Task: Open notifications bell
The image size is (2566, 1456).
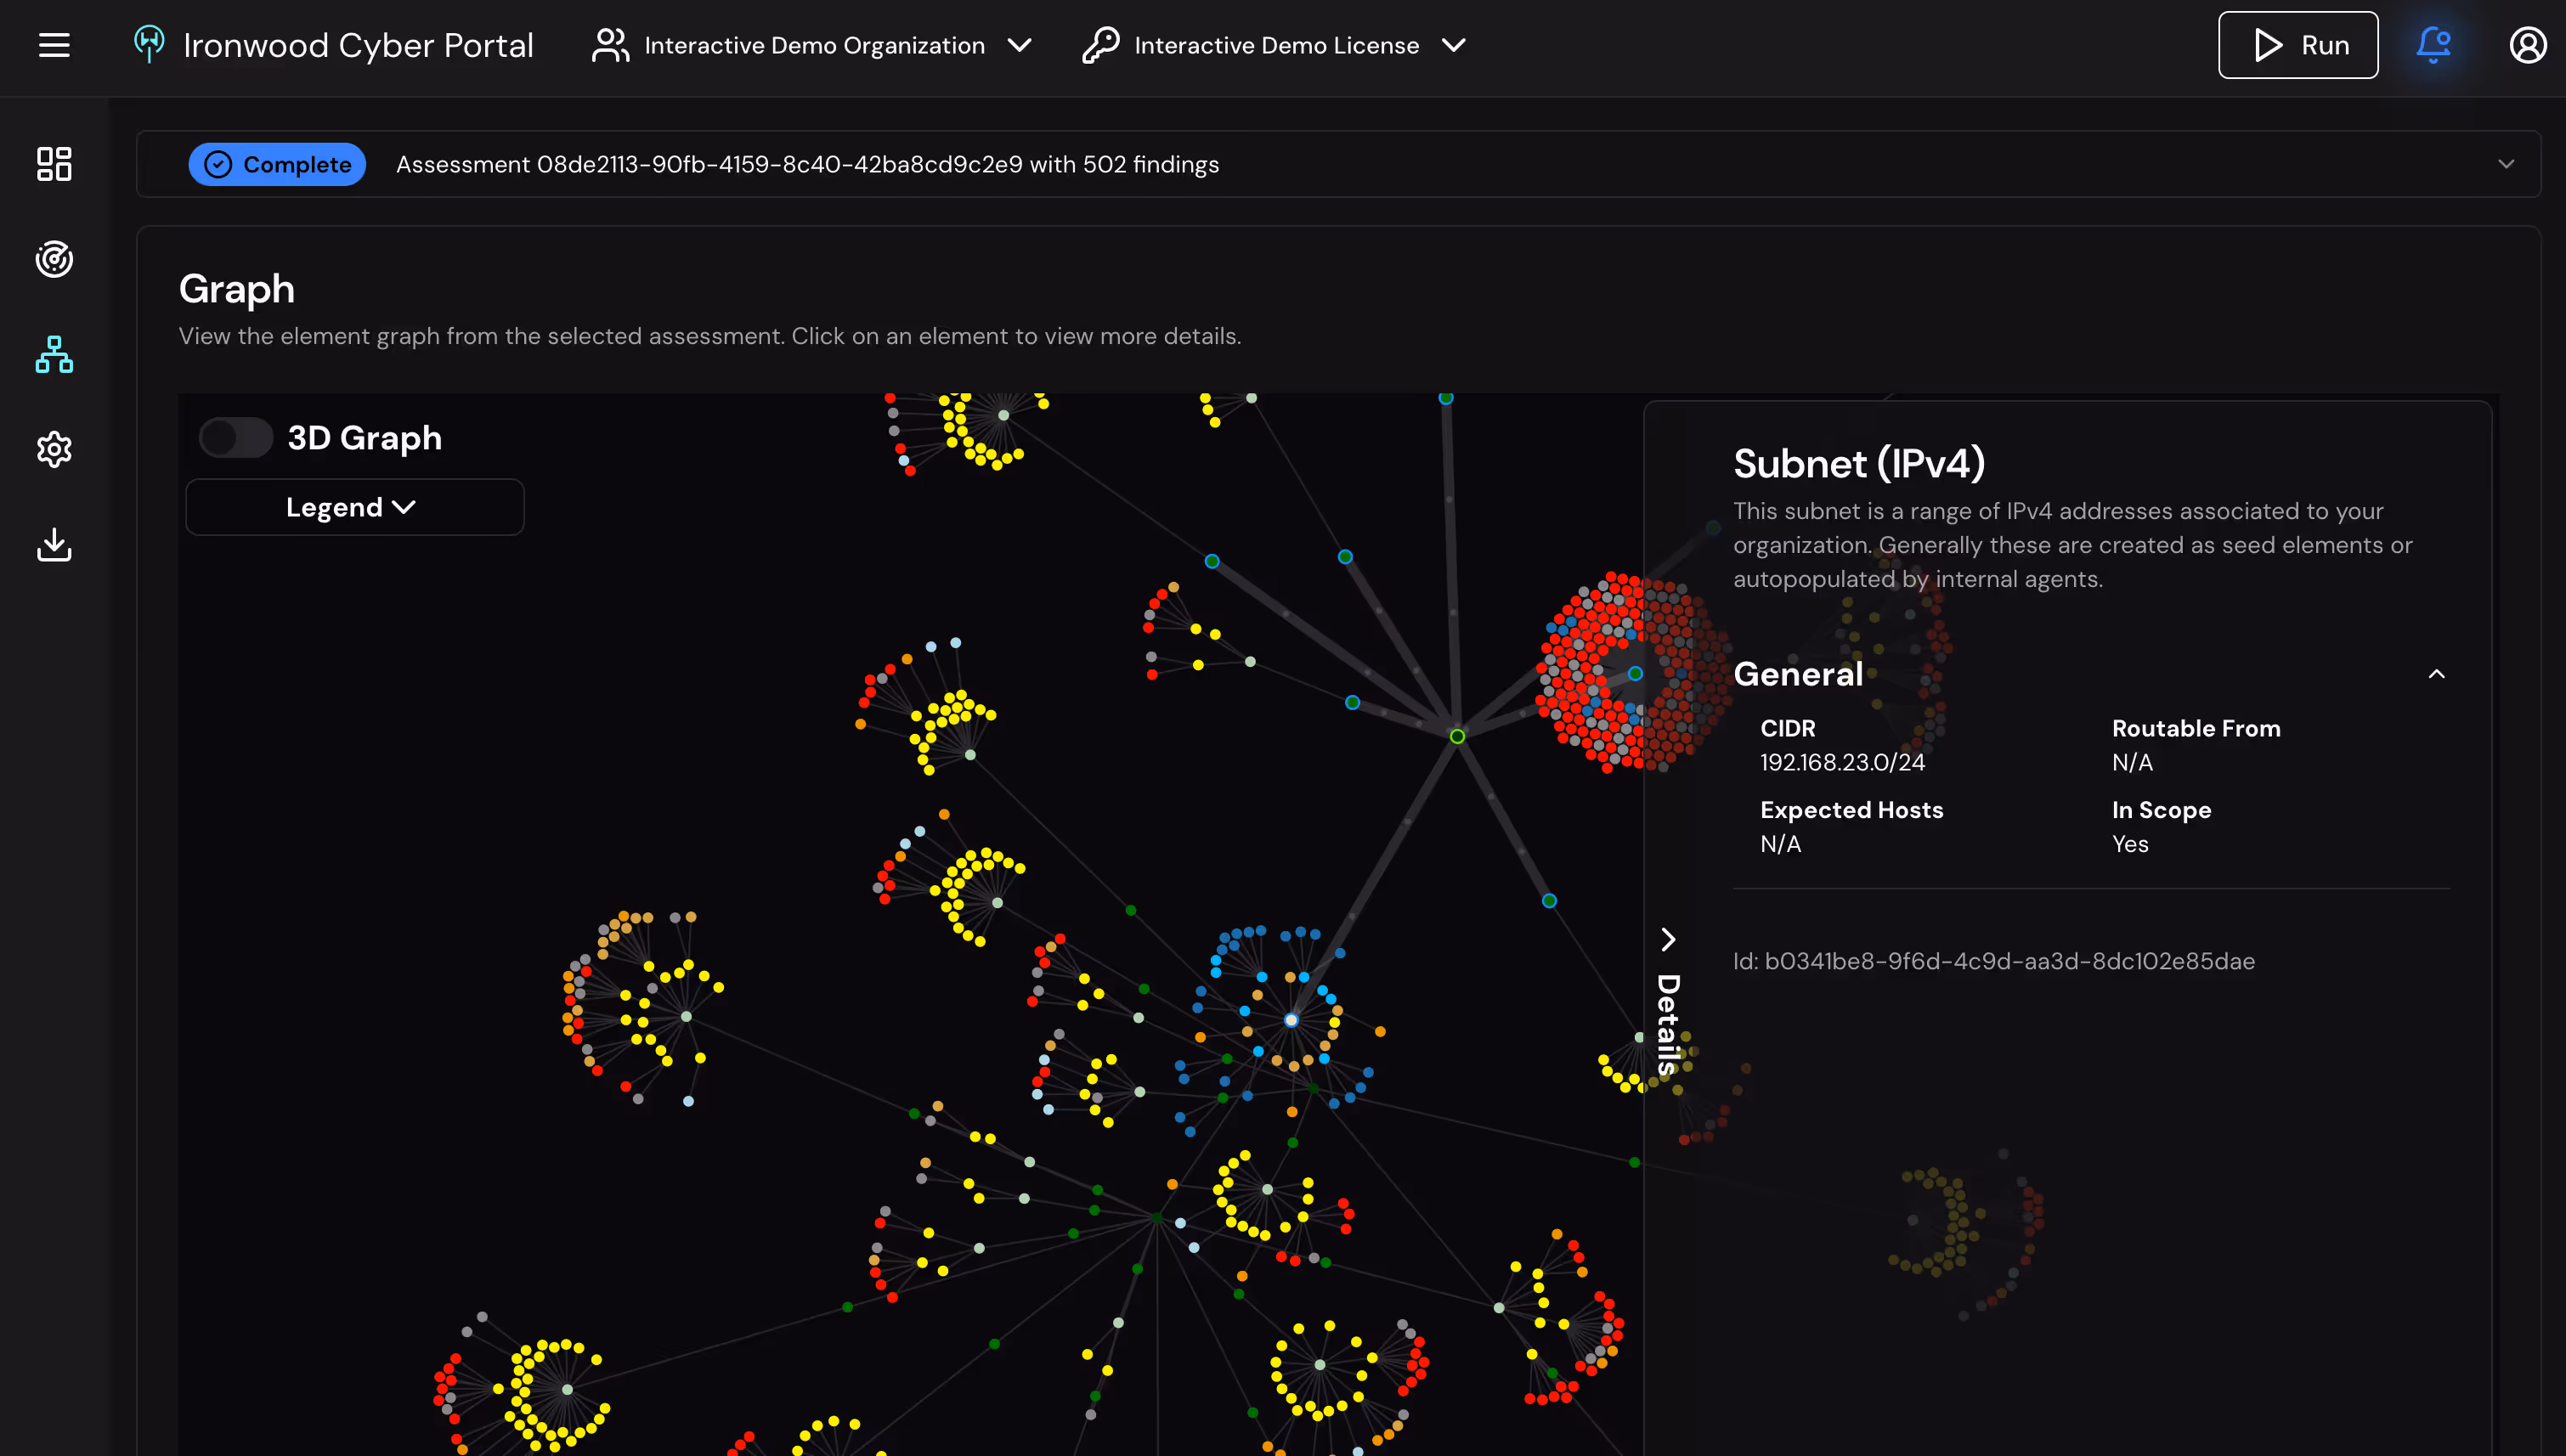Action: click(2433, 45)
